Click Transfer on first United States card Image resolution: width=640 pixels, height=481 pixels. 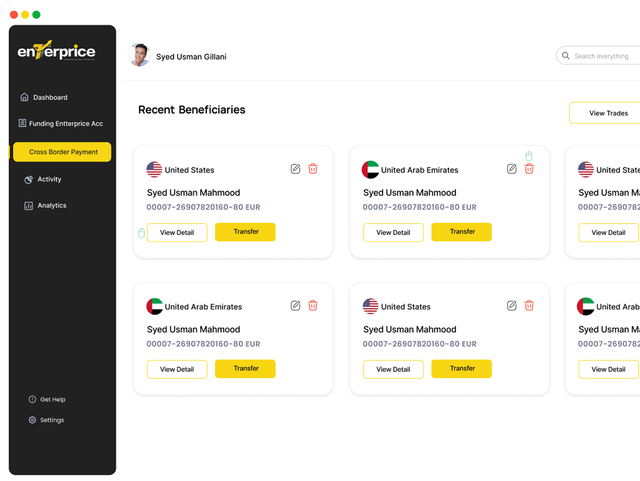point(245,232)
